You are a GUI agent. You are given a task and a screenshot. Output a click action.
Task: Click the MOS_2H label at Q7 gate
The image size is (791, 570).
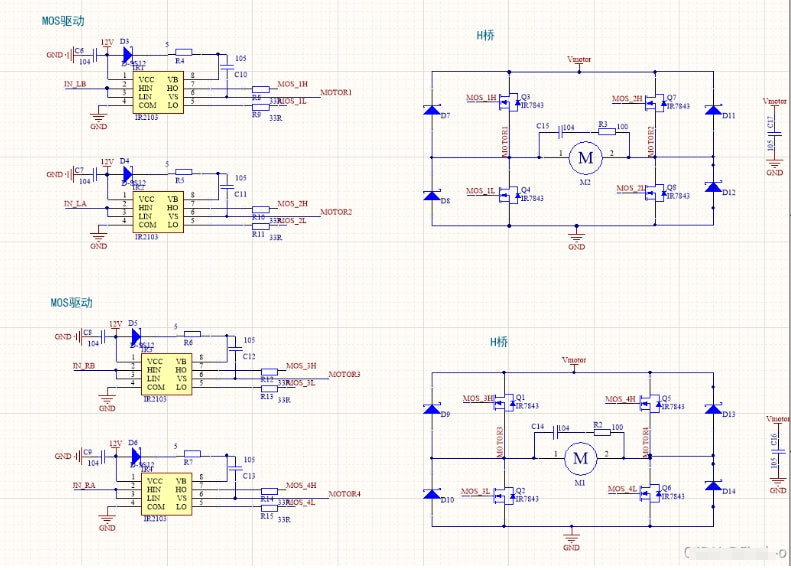pos(628,98)
